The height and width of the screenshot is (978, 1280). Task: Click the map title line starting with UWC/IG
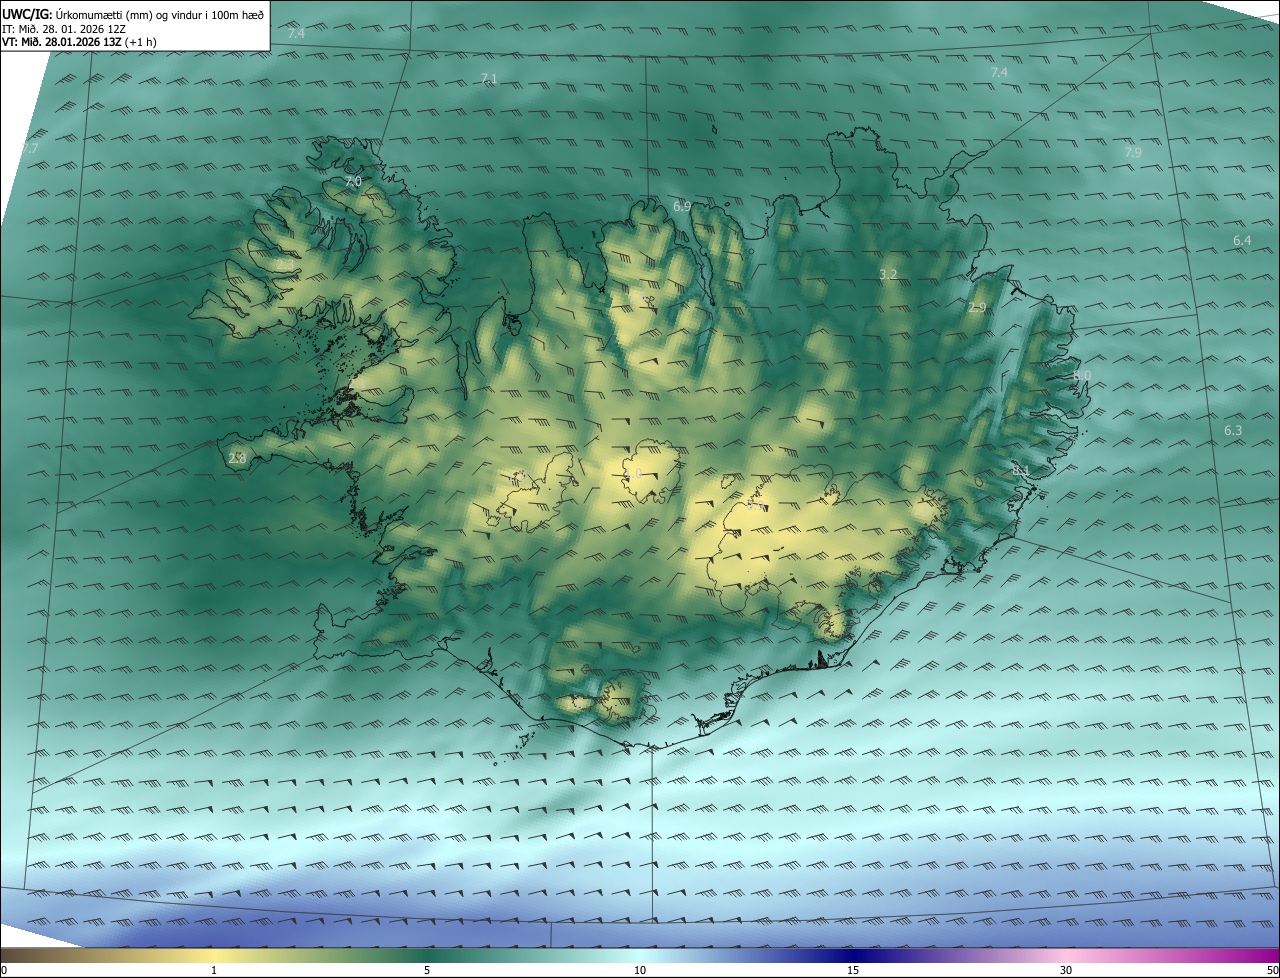tap(133, 14)
